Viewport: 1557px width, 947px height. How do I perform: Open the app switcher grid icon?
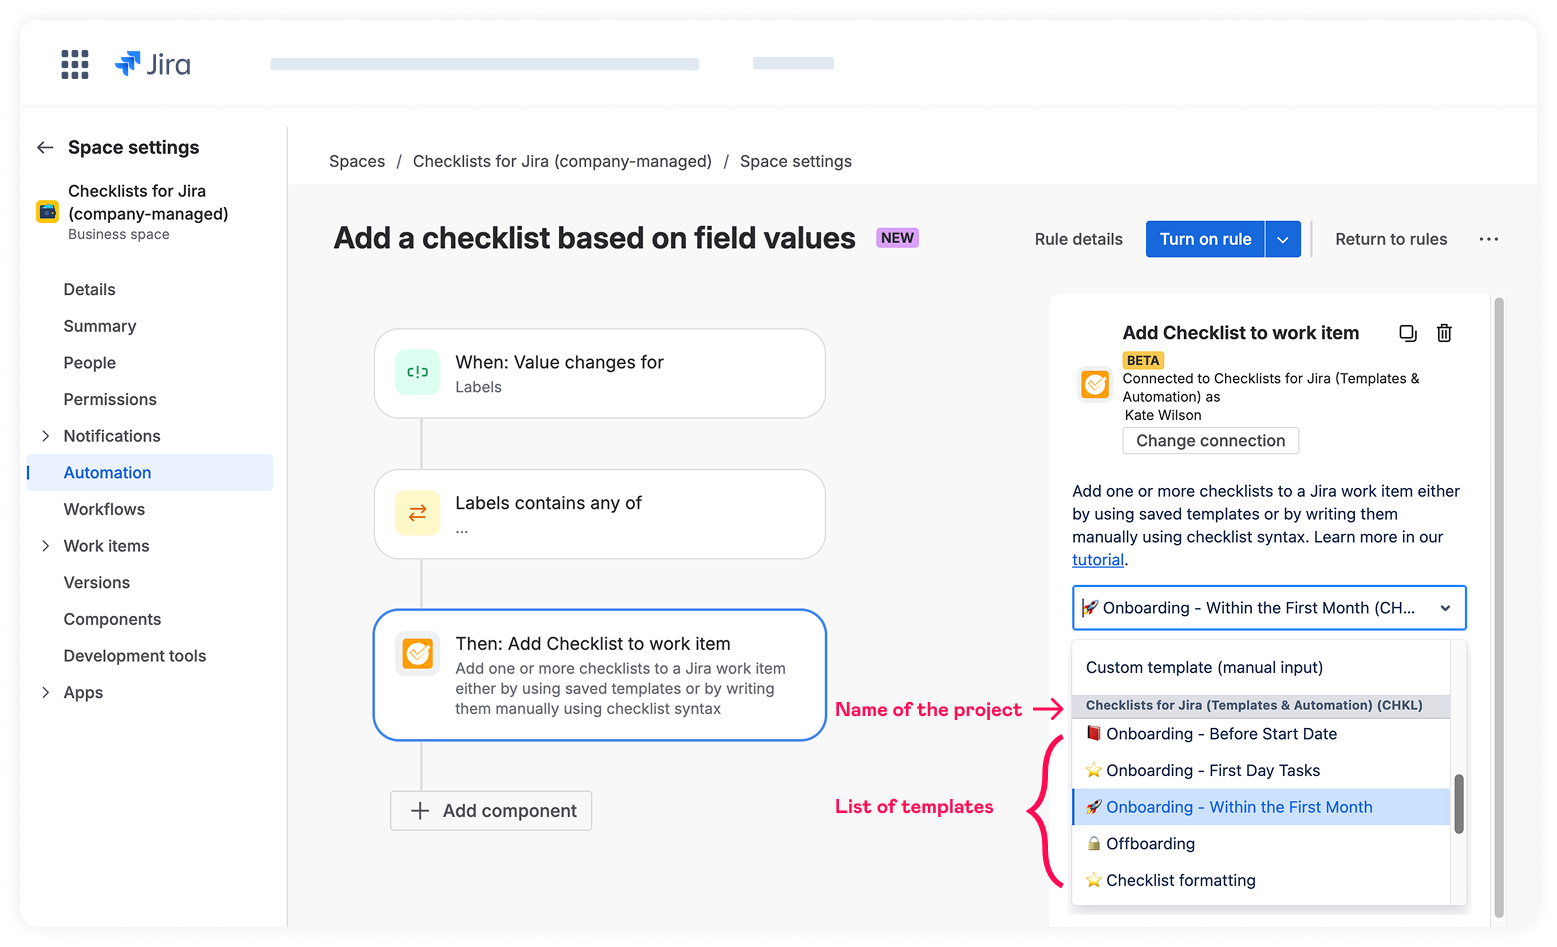tap(75, 64)
